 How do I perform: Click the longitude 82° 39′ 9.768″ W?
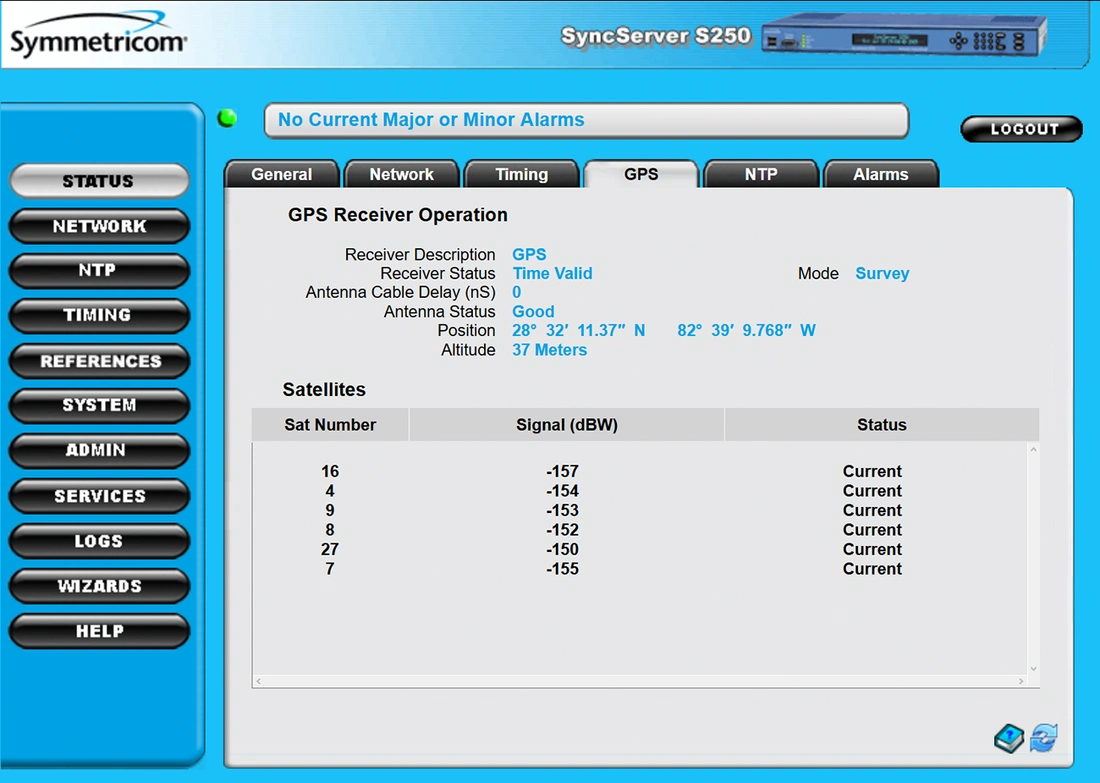tap(746, 330)
